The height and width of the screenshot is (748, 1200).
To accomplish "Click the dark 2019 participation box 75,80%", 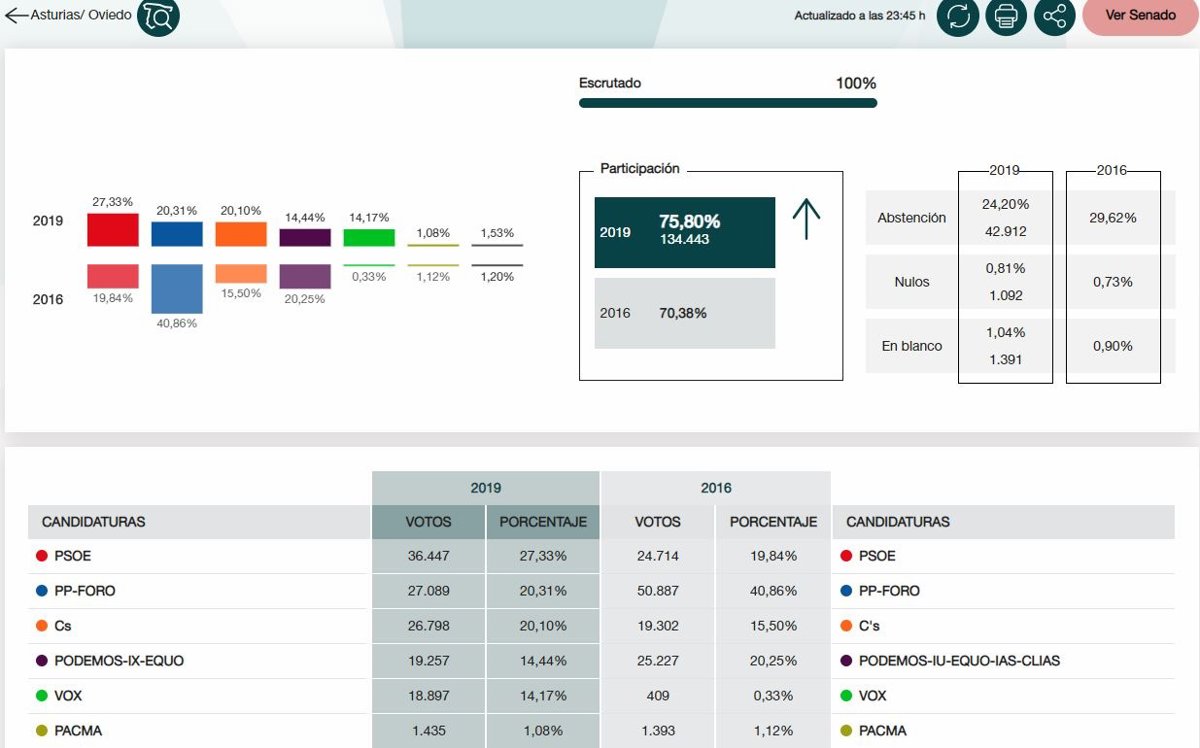I will click(684, 232).
